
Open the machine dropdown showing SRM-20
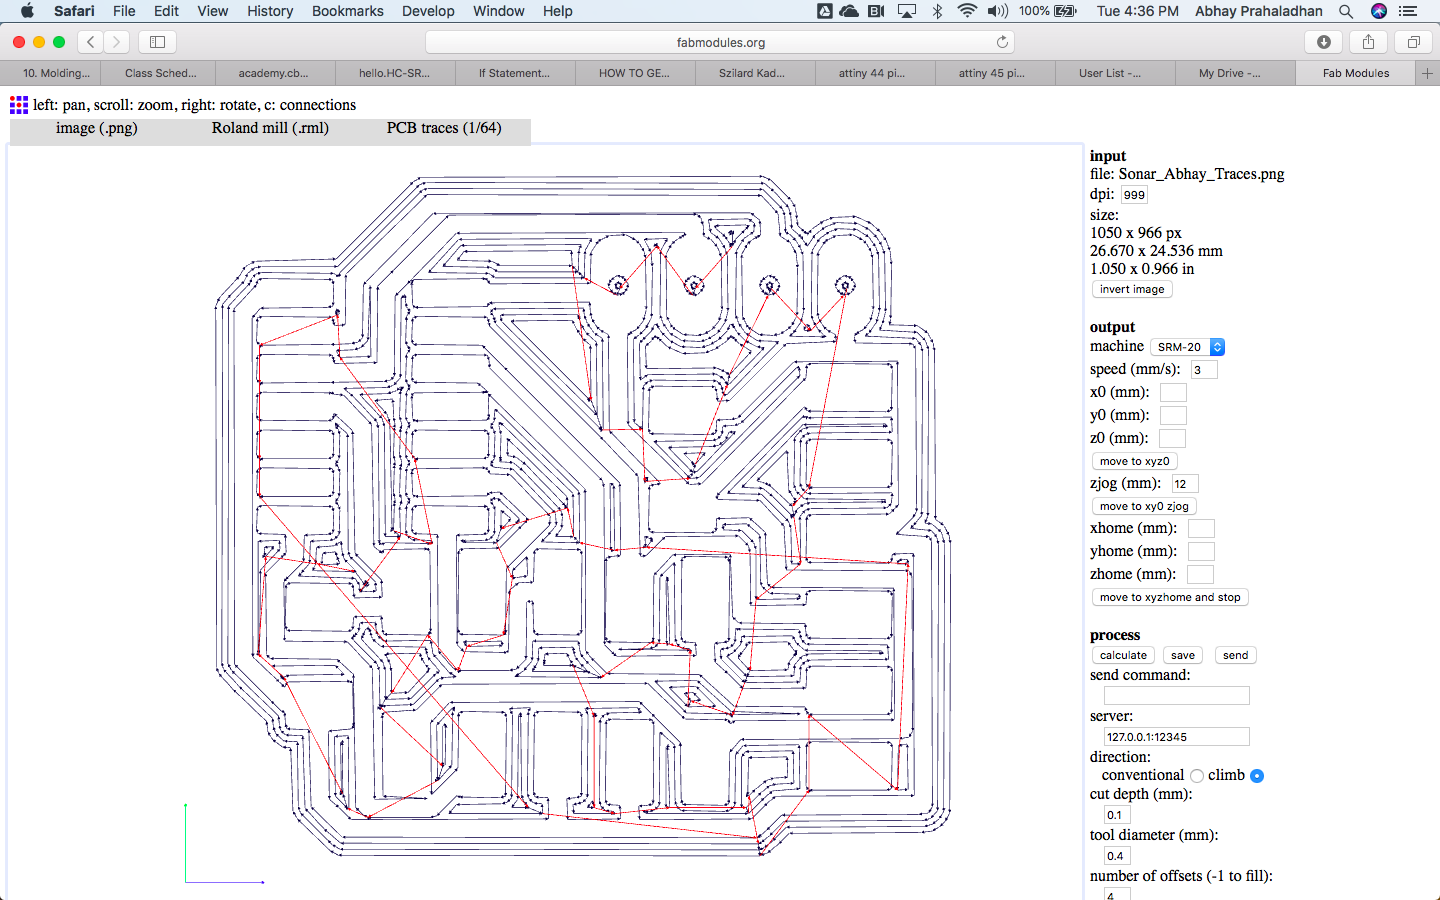[1187, 347]
